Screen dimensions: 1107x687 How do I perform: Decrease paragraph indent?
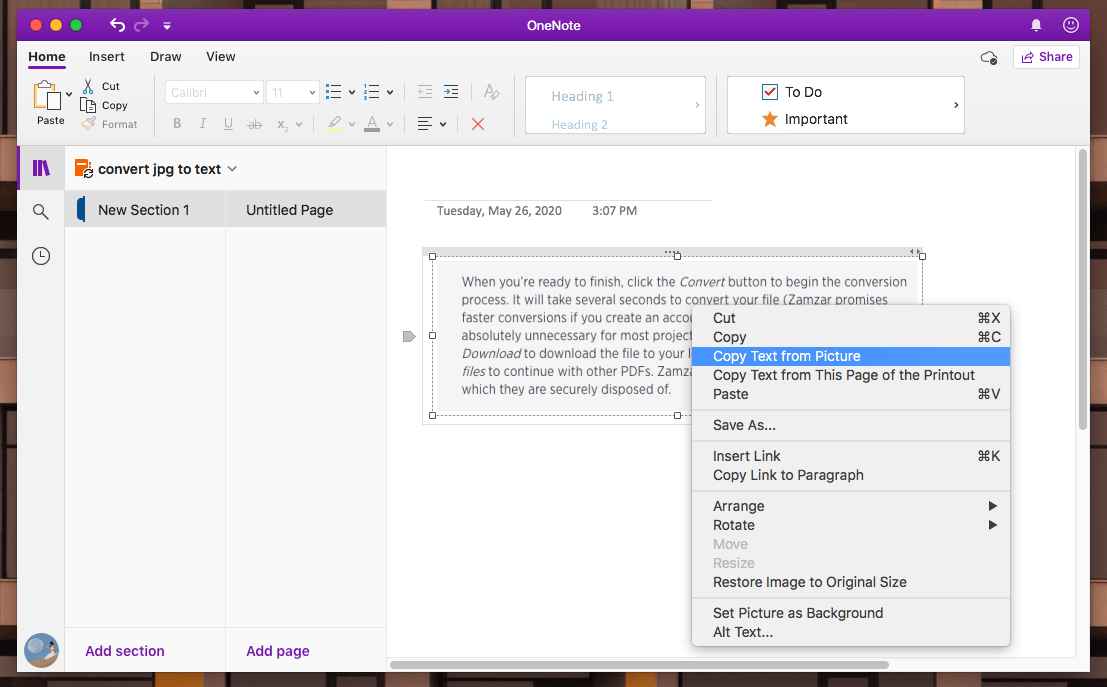(424, 92)
